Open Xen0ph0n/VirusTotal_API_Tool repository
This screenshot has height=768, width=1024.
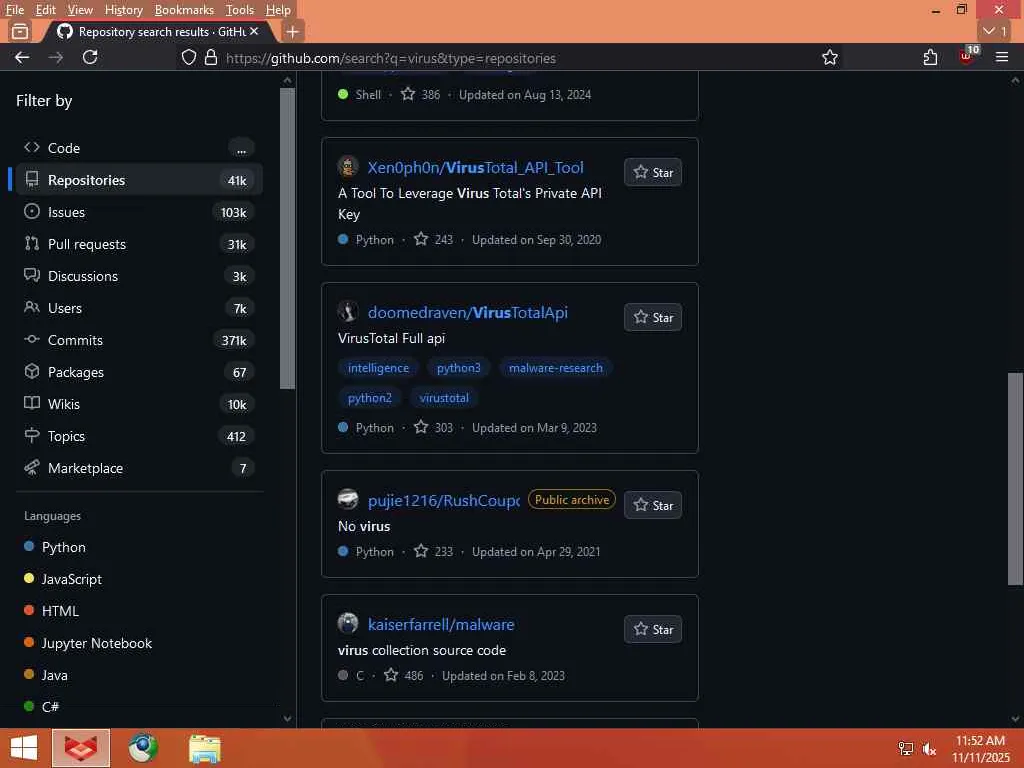pos(475,168)
